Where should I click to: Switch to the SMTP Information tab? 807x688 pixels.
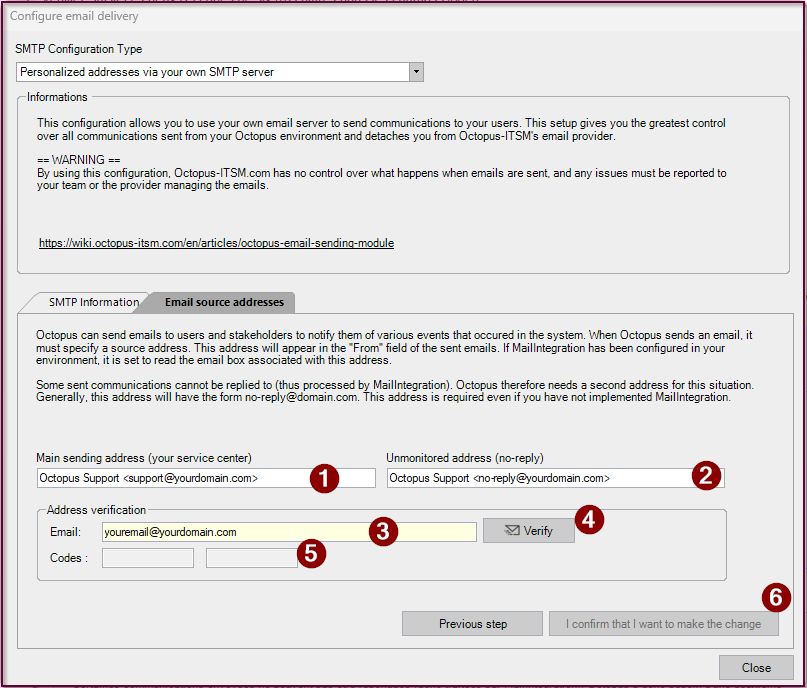[93, 302]
